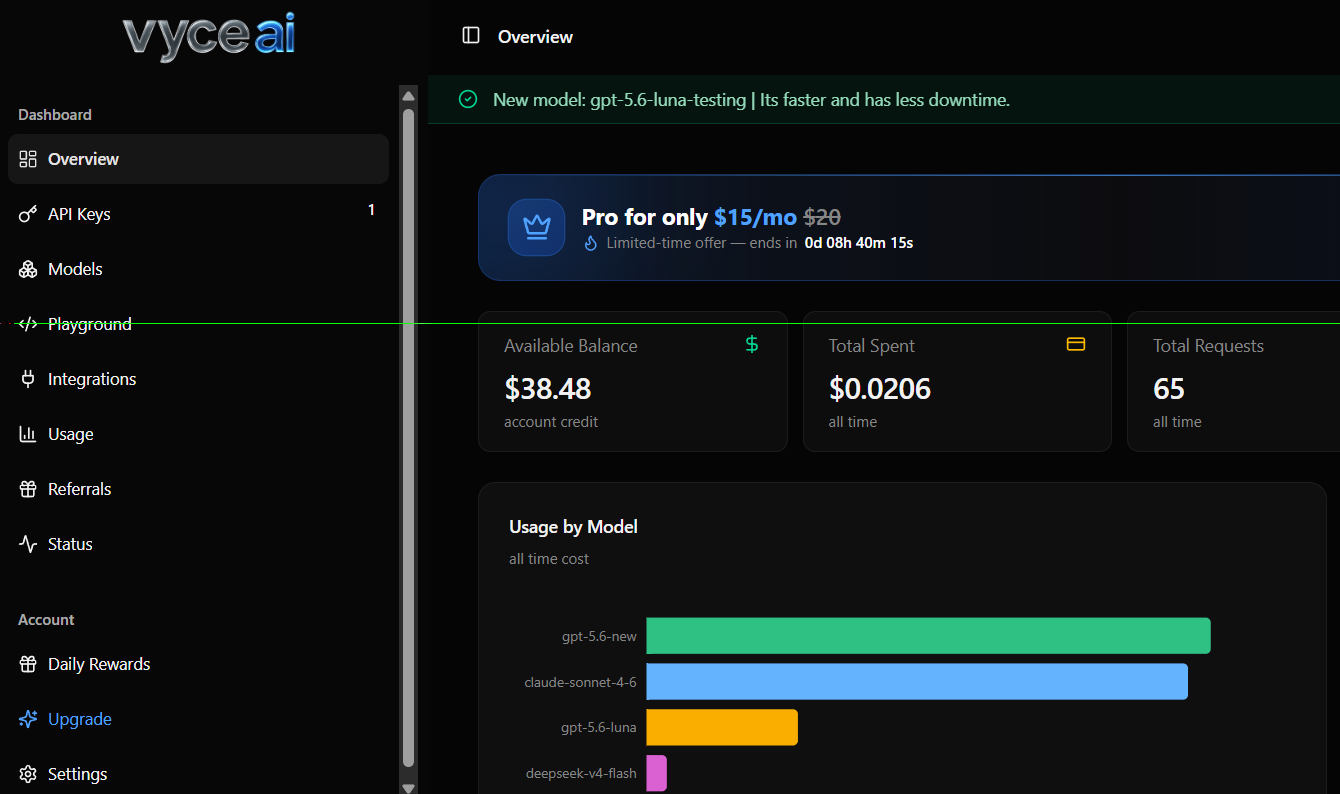Click the Daily Rewards gift icon
Image resolution: width=1340 pixels, height=794 pixels.
point(28,664)
